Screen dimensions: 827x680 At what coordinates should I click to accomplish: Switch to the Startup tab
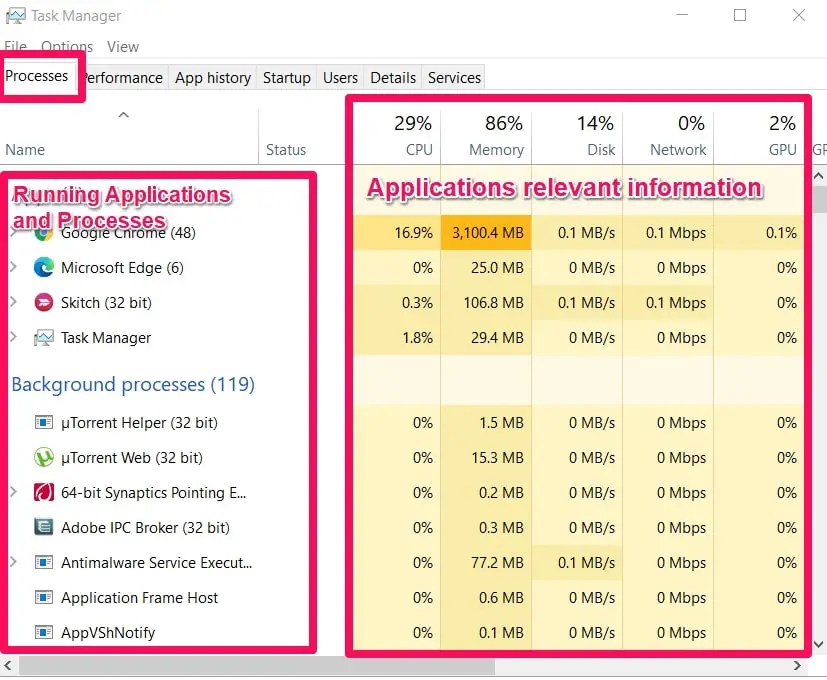(287, 78)
